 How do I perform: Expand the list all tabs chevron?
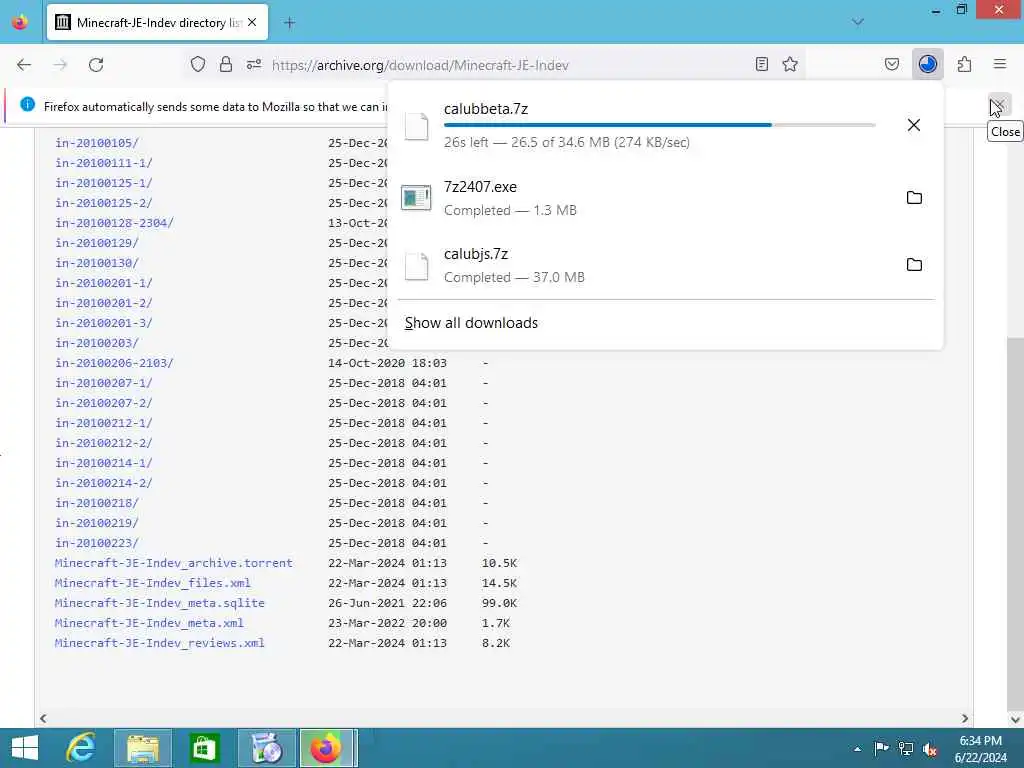pos(857,22)
